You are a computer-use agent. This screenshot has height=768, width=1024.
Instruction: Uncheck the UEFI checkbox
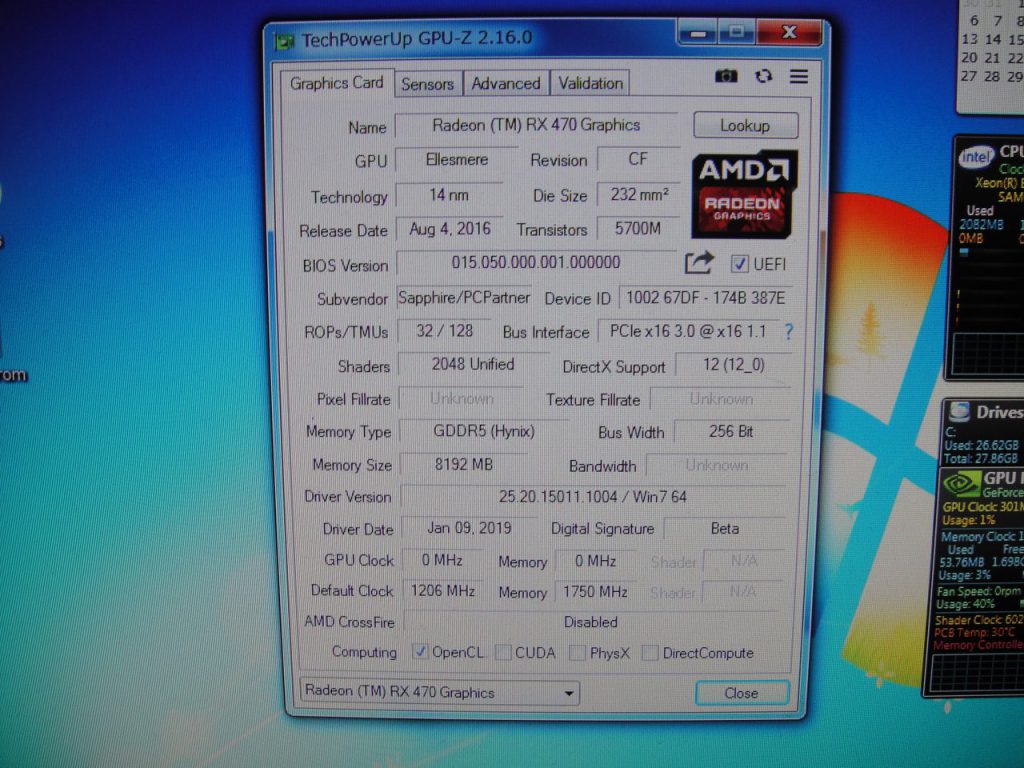[738, 263]
